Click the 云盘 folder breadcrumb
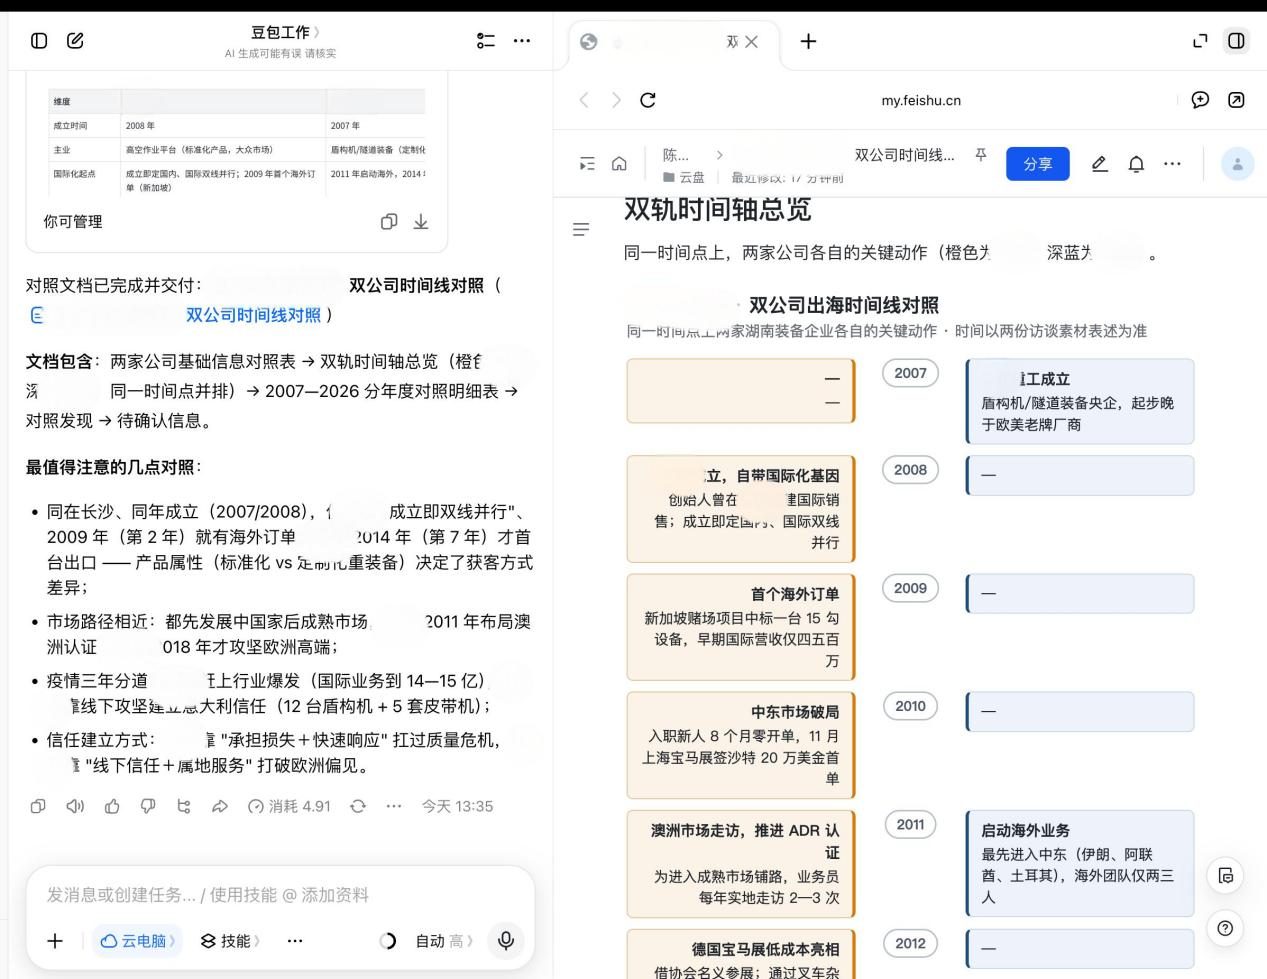The width and height of the screenshot is (1267, 979). pyautogui.click(x=684, y=177)
